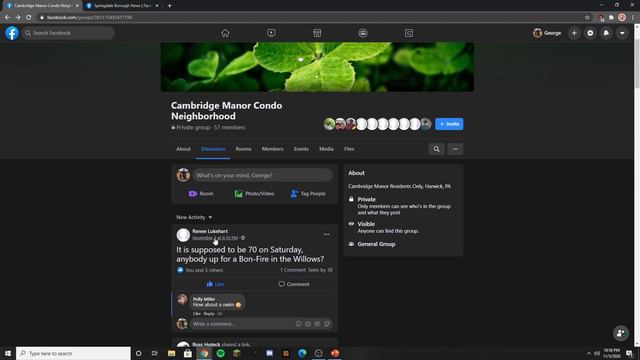Switch to the Springdale Borough News tab
Image resolution: width=640 pixels, height=360 pixels.
coord(123,6)
